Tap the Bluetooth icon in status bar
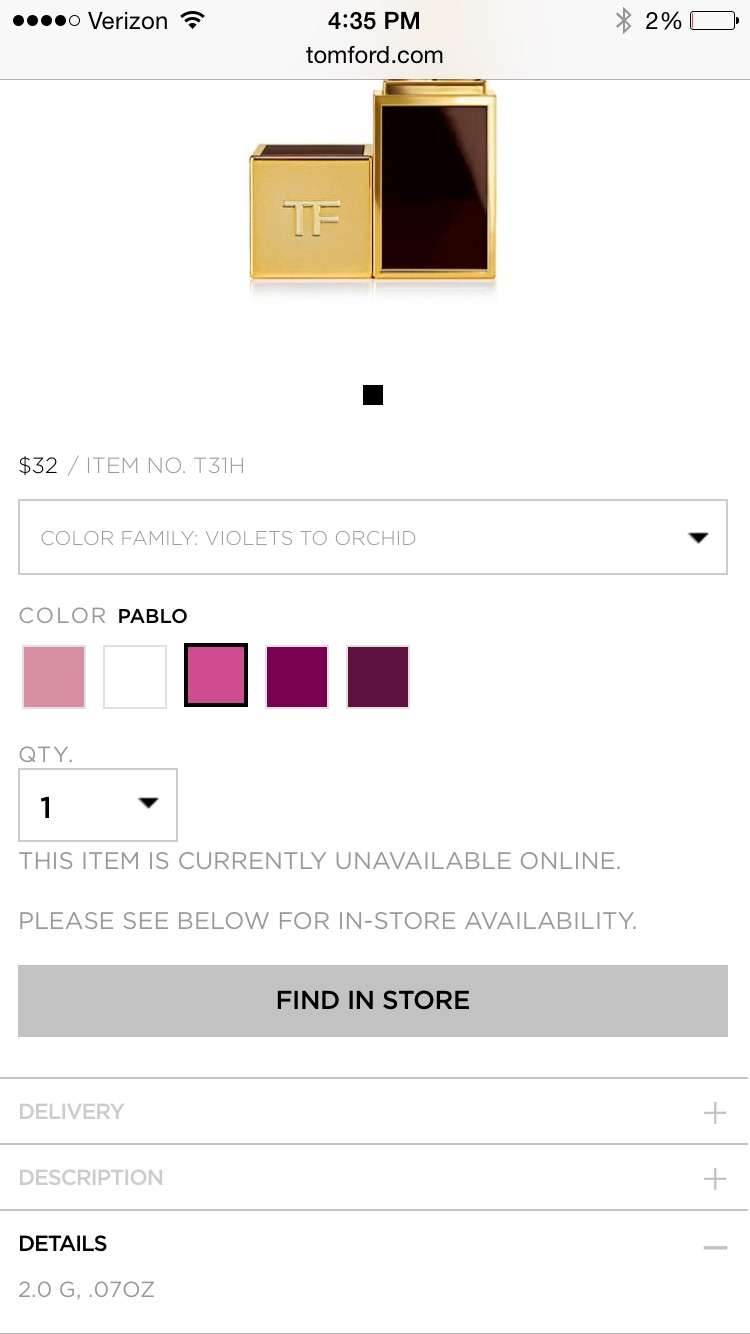The width and height of the screenshot is (750, 1334). (x=624, y=20)
